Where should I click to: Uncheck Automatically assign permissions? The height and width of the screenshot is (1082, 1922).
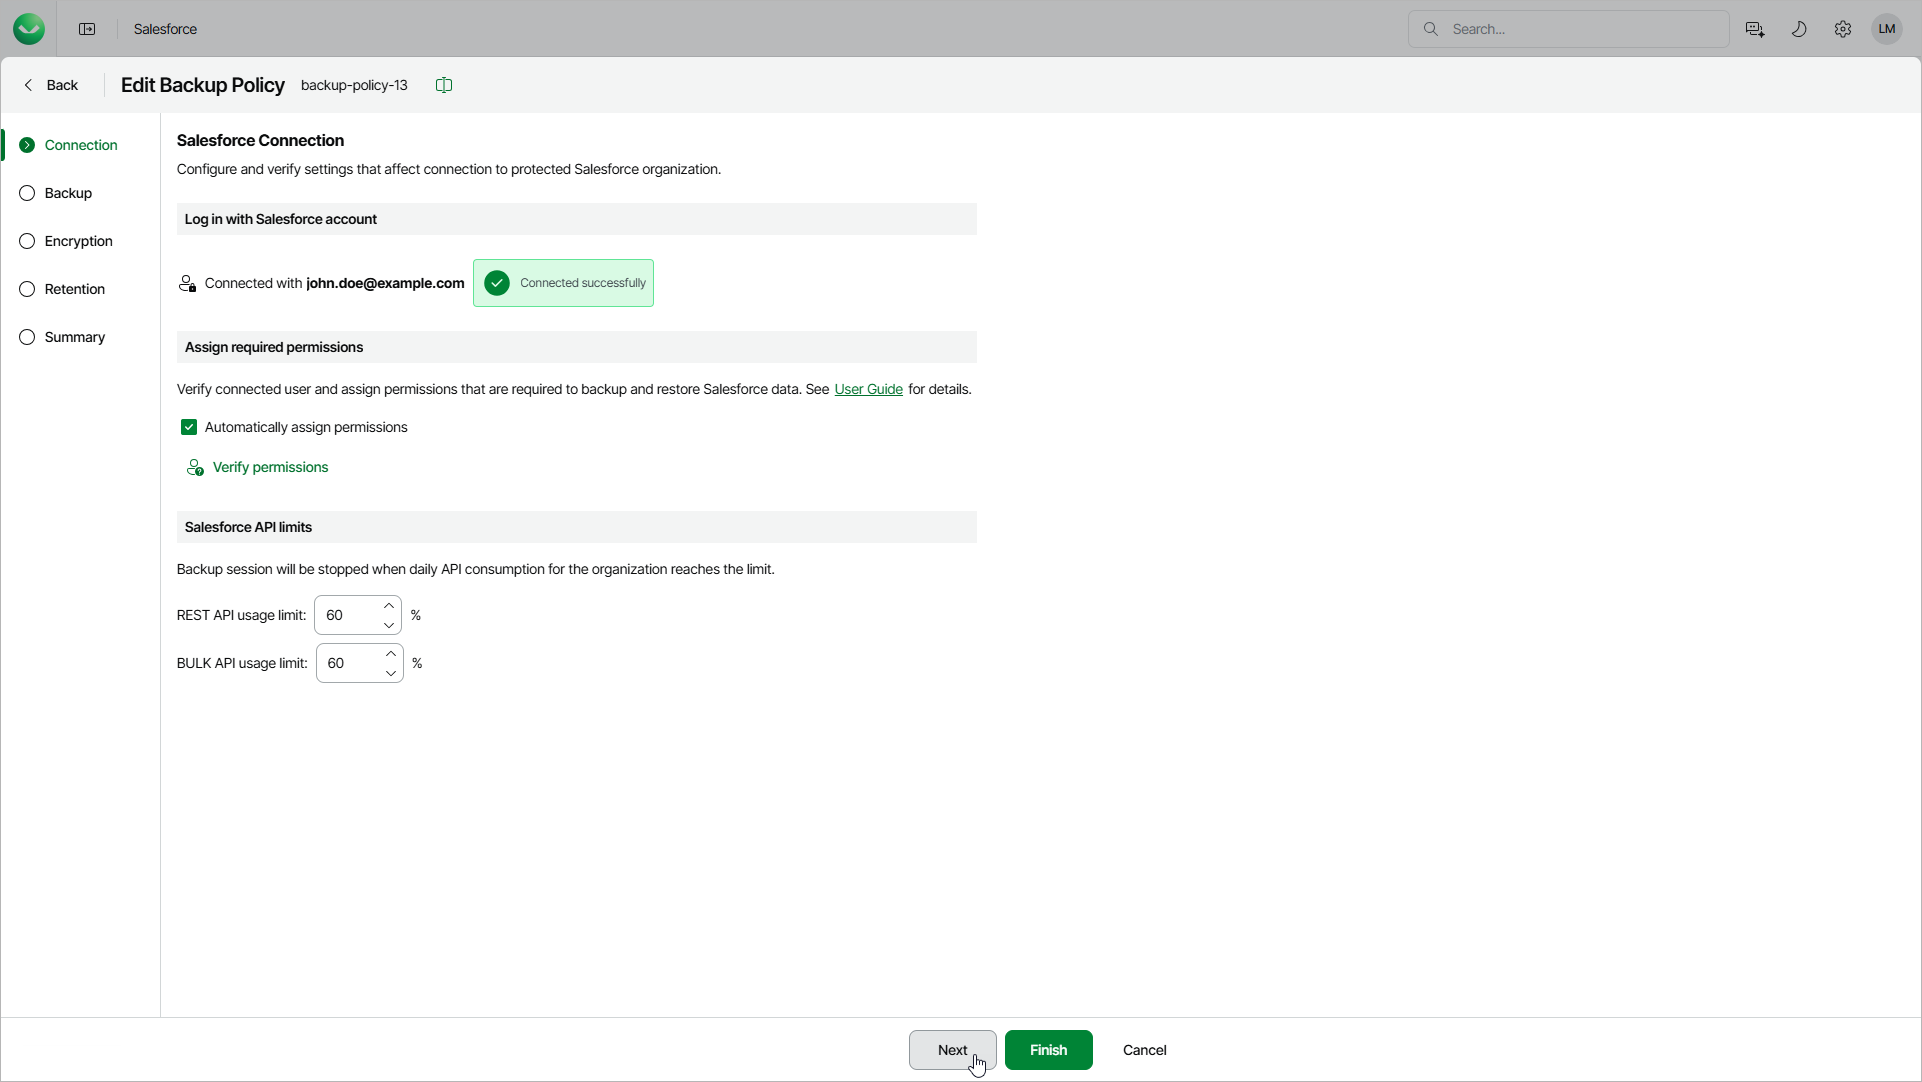[x=189, y=427]
